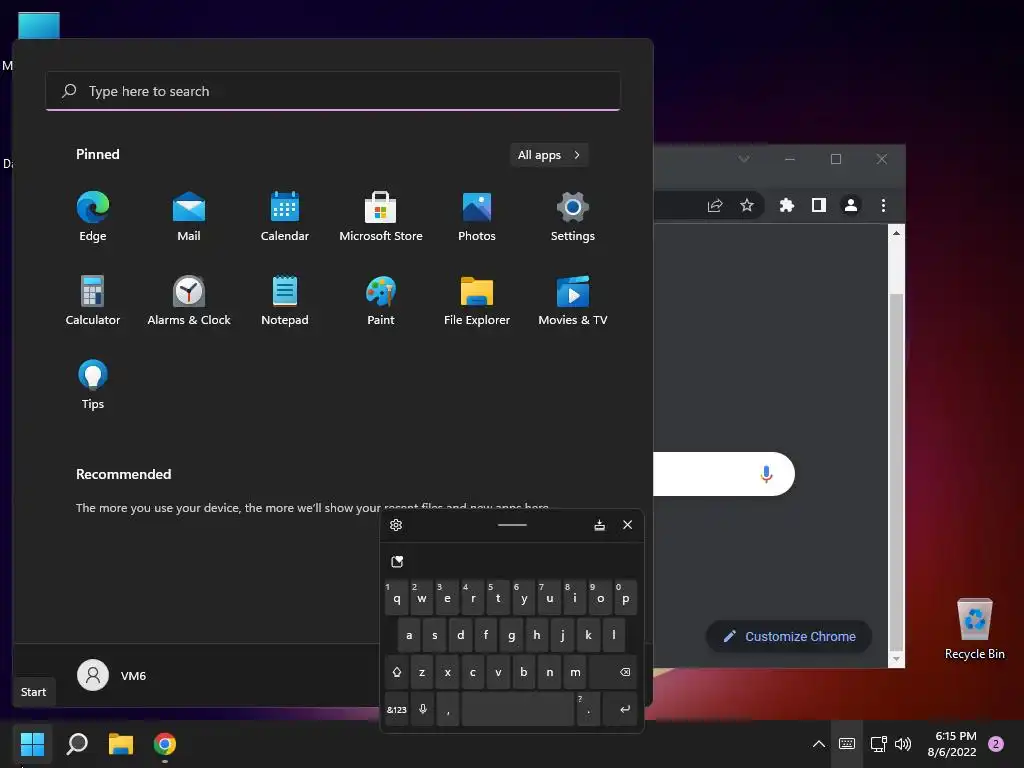The image size is (1024, 768).
Task: Launch Movies & TV
Action: tap(573, 300)
